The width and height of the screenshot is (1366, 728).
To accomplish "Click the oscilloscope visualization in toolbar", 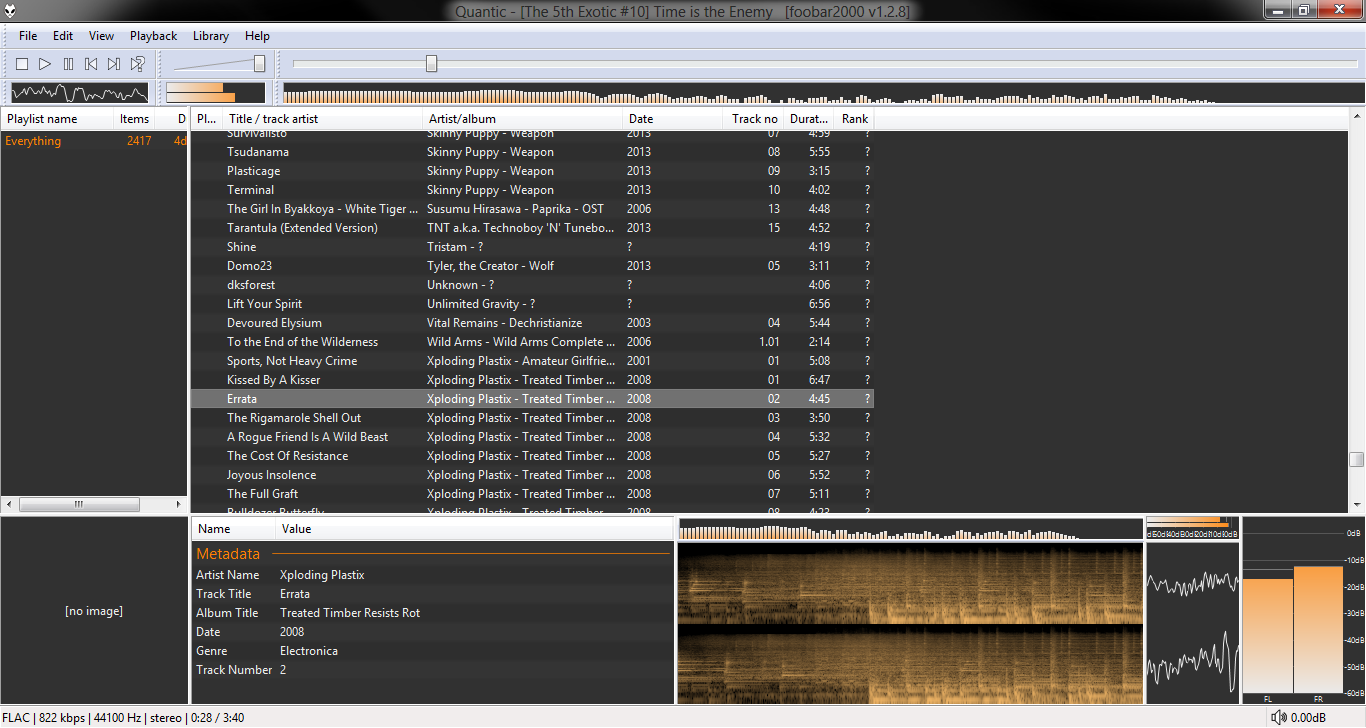I will (x=79, y=93).
